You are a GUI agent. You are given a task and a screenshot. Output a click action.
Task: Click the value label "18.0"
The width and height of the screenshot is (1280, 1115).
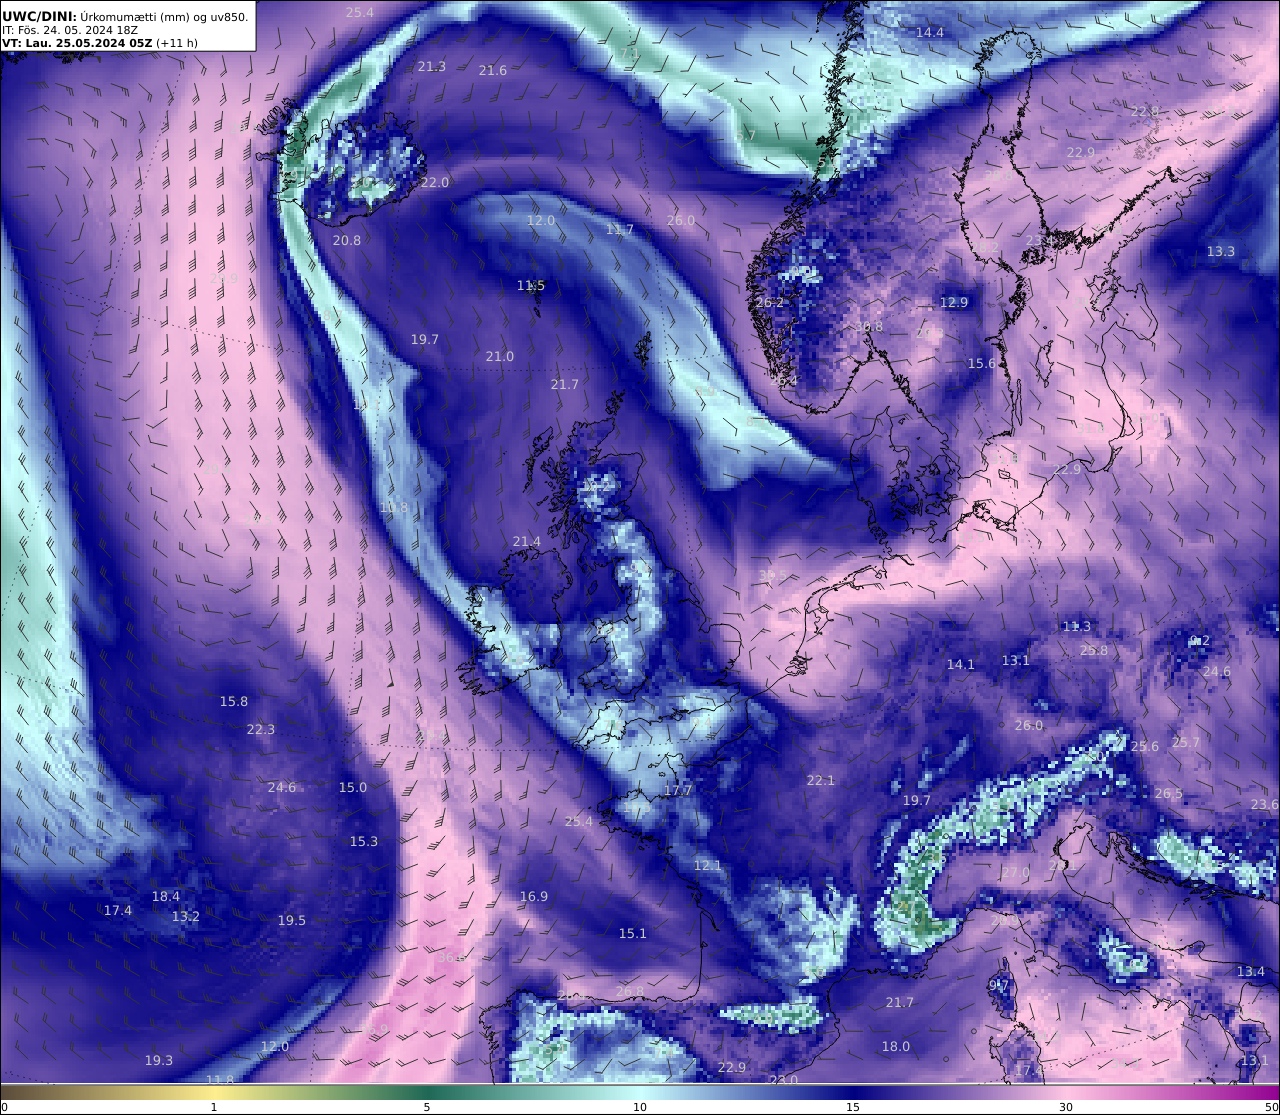[x=896, y=1047]
